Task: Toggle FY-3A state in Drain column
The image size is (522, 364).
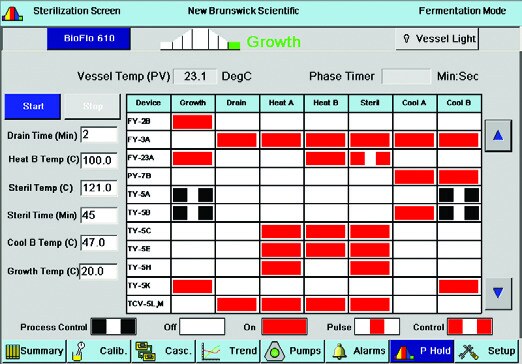Action: point(237,140)
